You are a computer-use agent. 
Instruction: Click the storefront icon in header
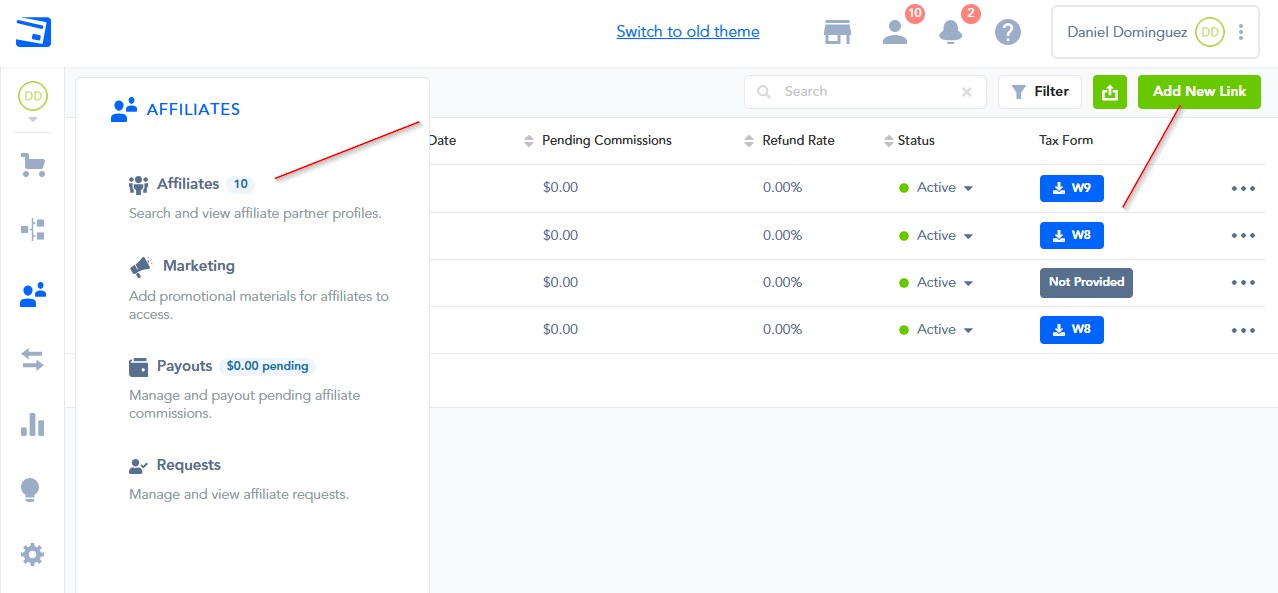pos(837,32)
